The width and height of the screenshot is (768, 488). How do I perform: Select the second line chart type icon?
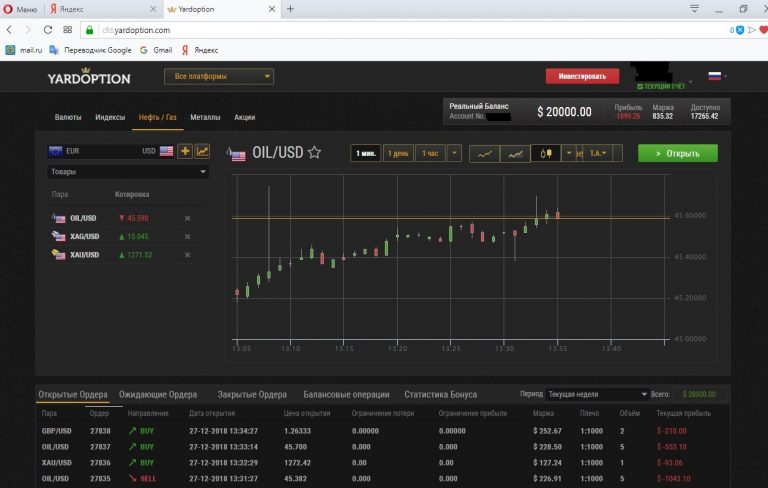515,154
